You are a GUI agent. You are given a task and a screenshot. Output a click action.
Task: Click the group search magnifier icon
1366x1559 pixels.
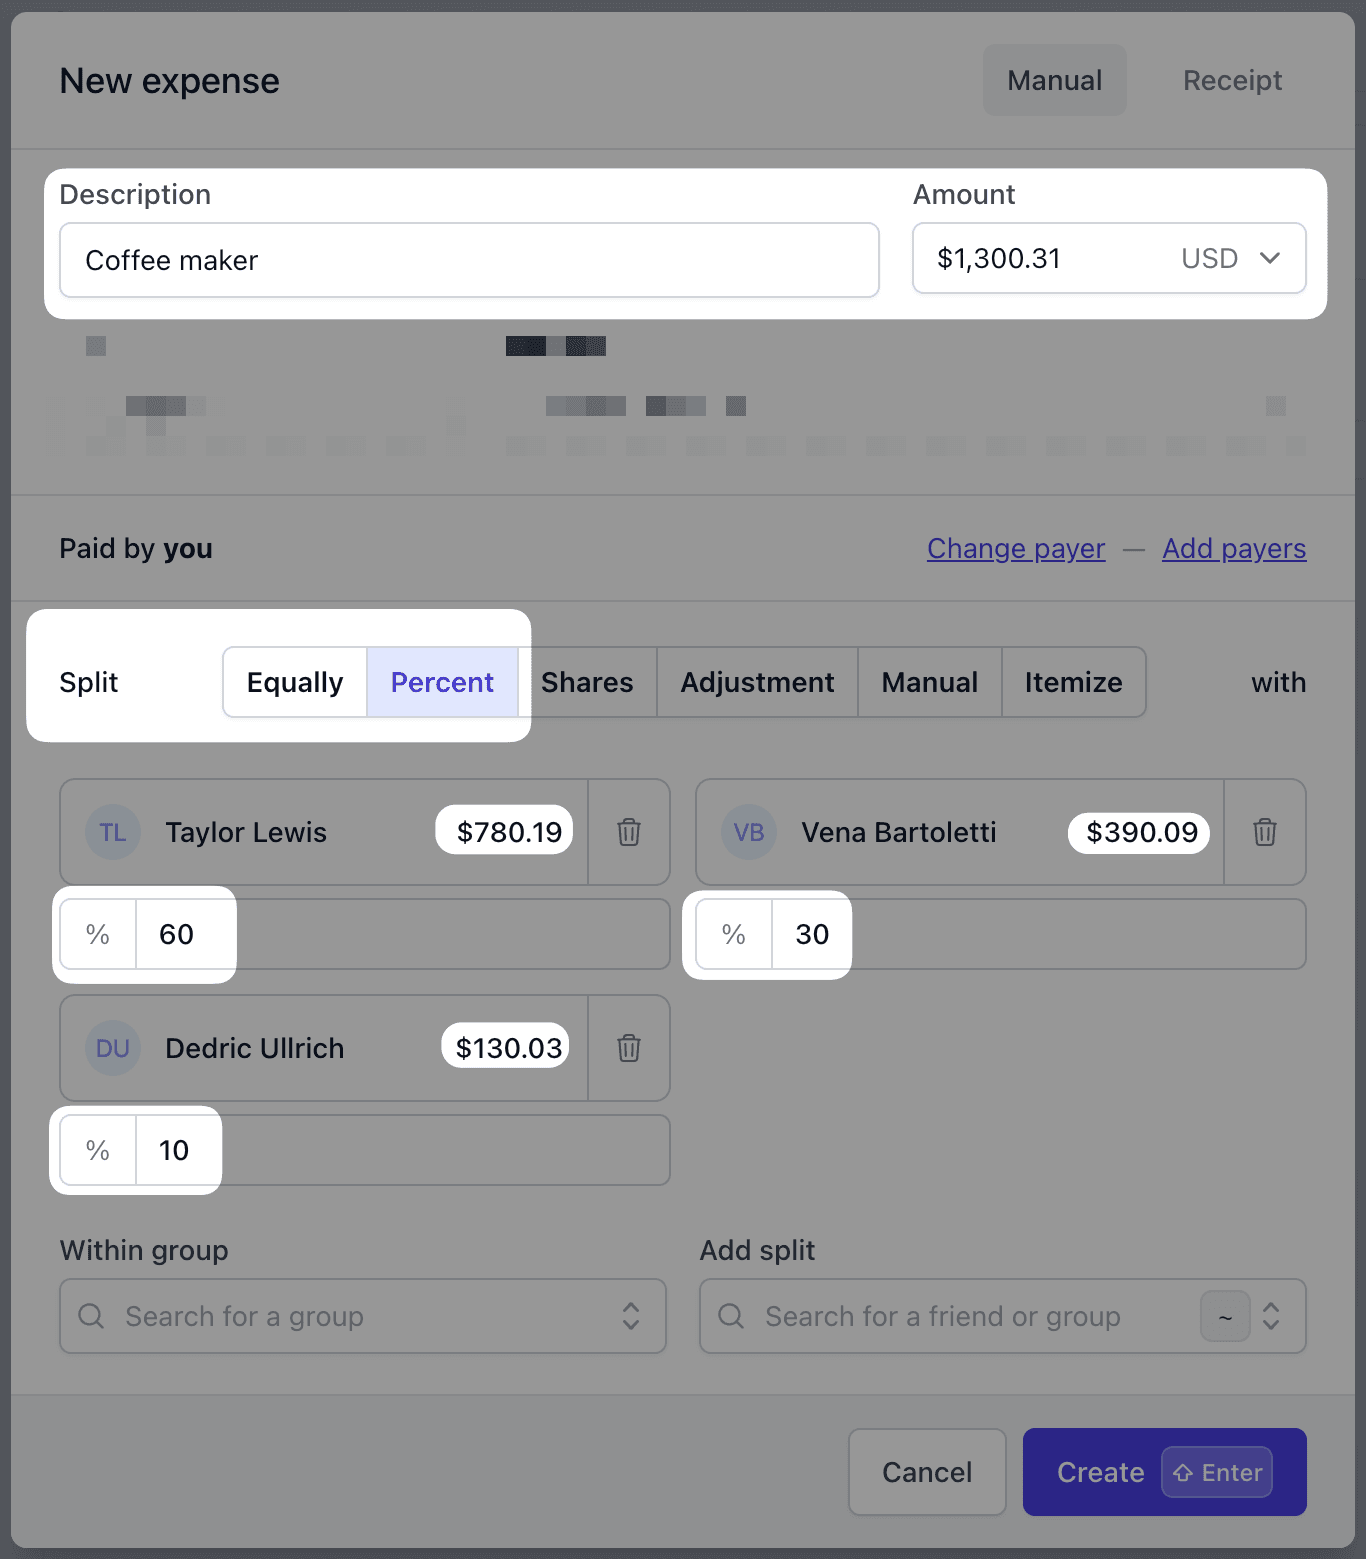(91, 1316)
